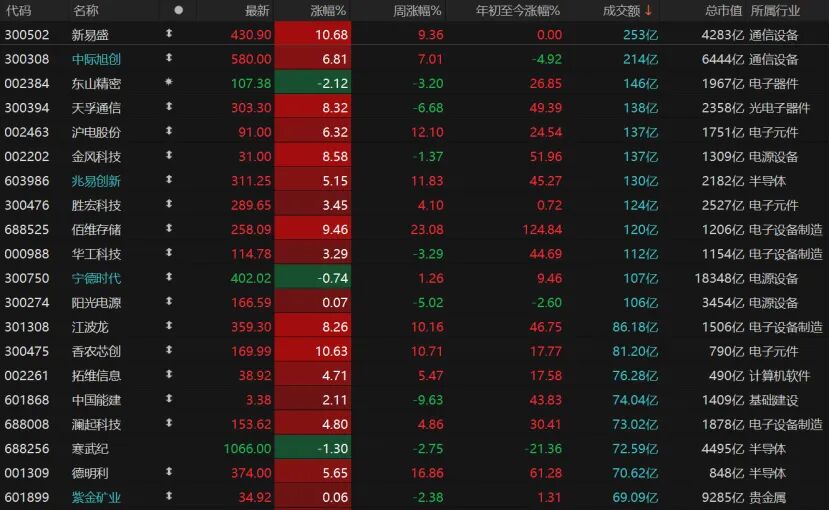Open the 中际旭创 stock name link

pyautogui.click(x=96, y=59)
